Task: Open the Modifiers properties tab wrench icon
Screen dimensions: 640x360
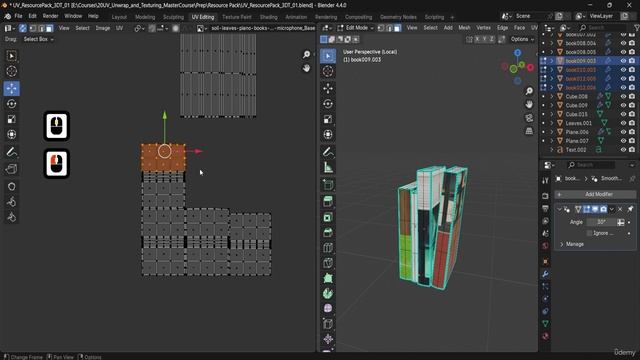Action: click(x=545, y=274)
